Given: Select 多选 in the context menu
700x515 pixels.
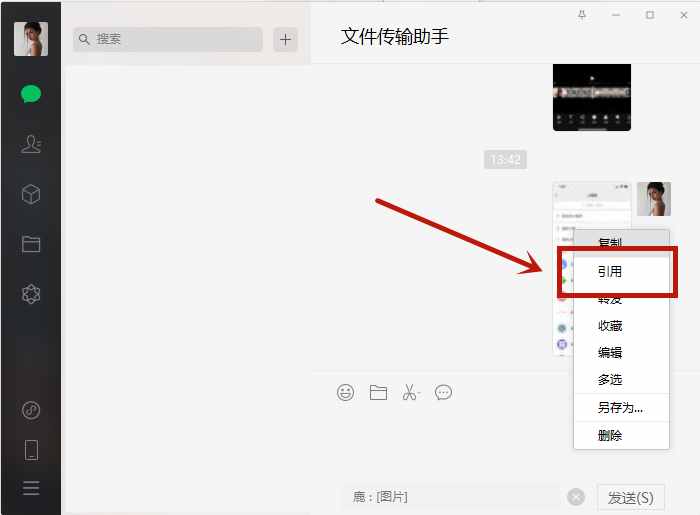Looking at the screenshot, I should click(x=621, y=380).
